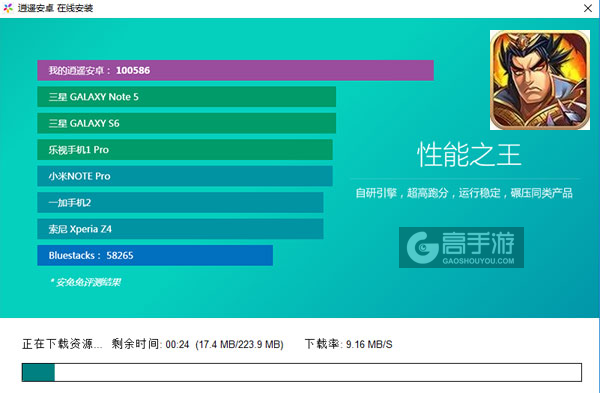Click the purple bar showing score 100586
The width and height of the screenshot is (600, 393).
point(235,70)
